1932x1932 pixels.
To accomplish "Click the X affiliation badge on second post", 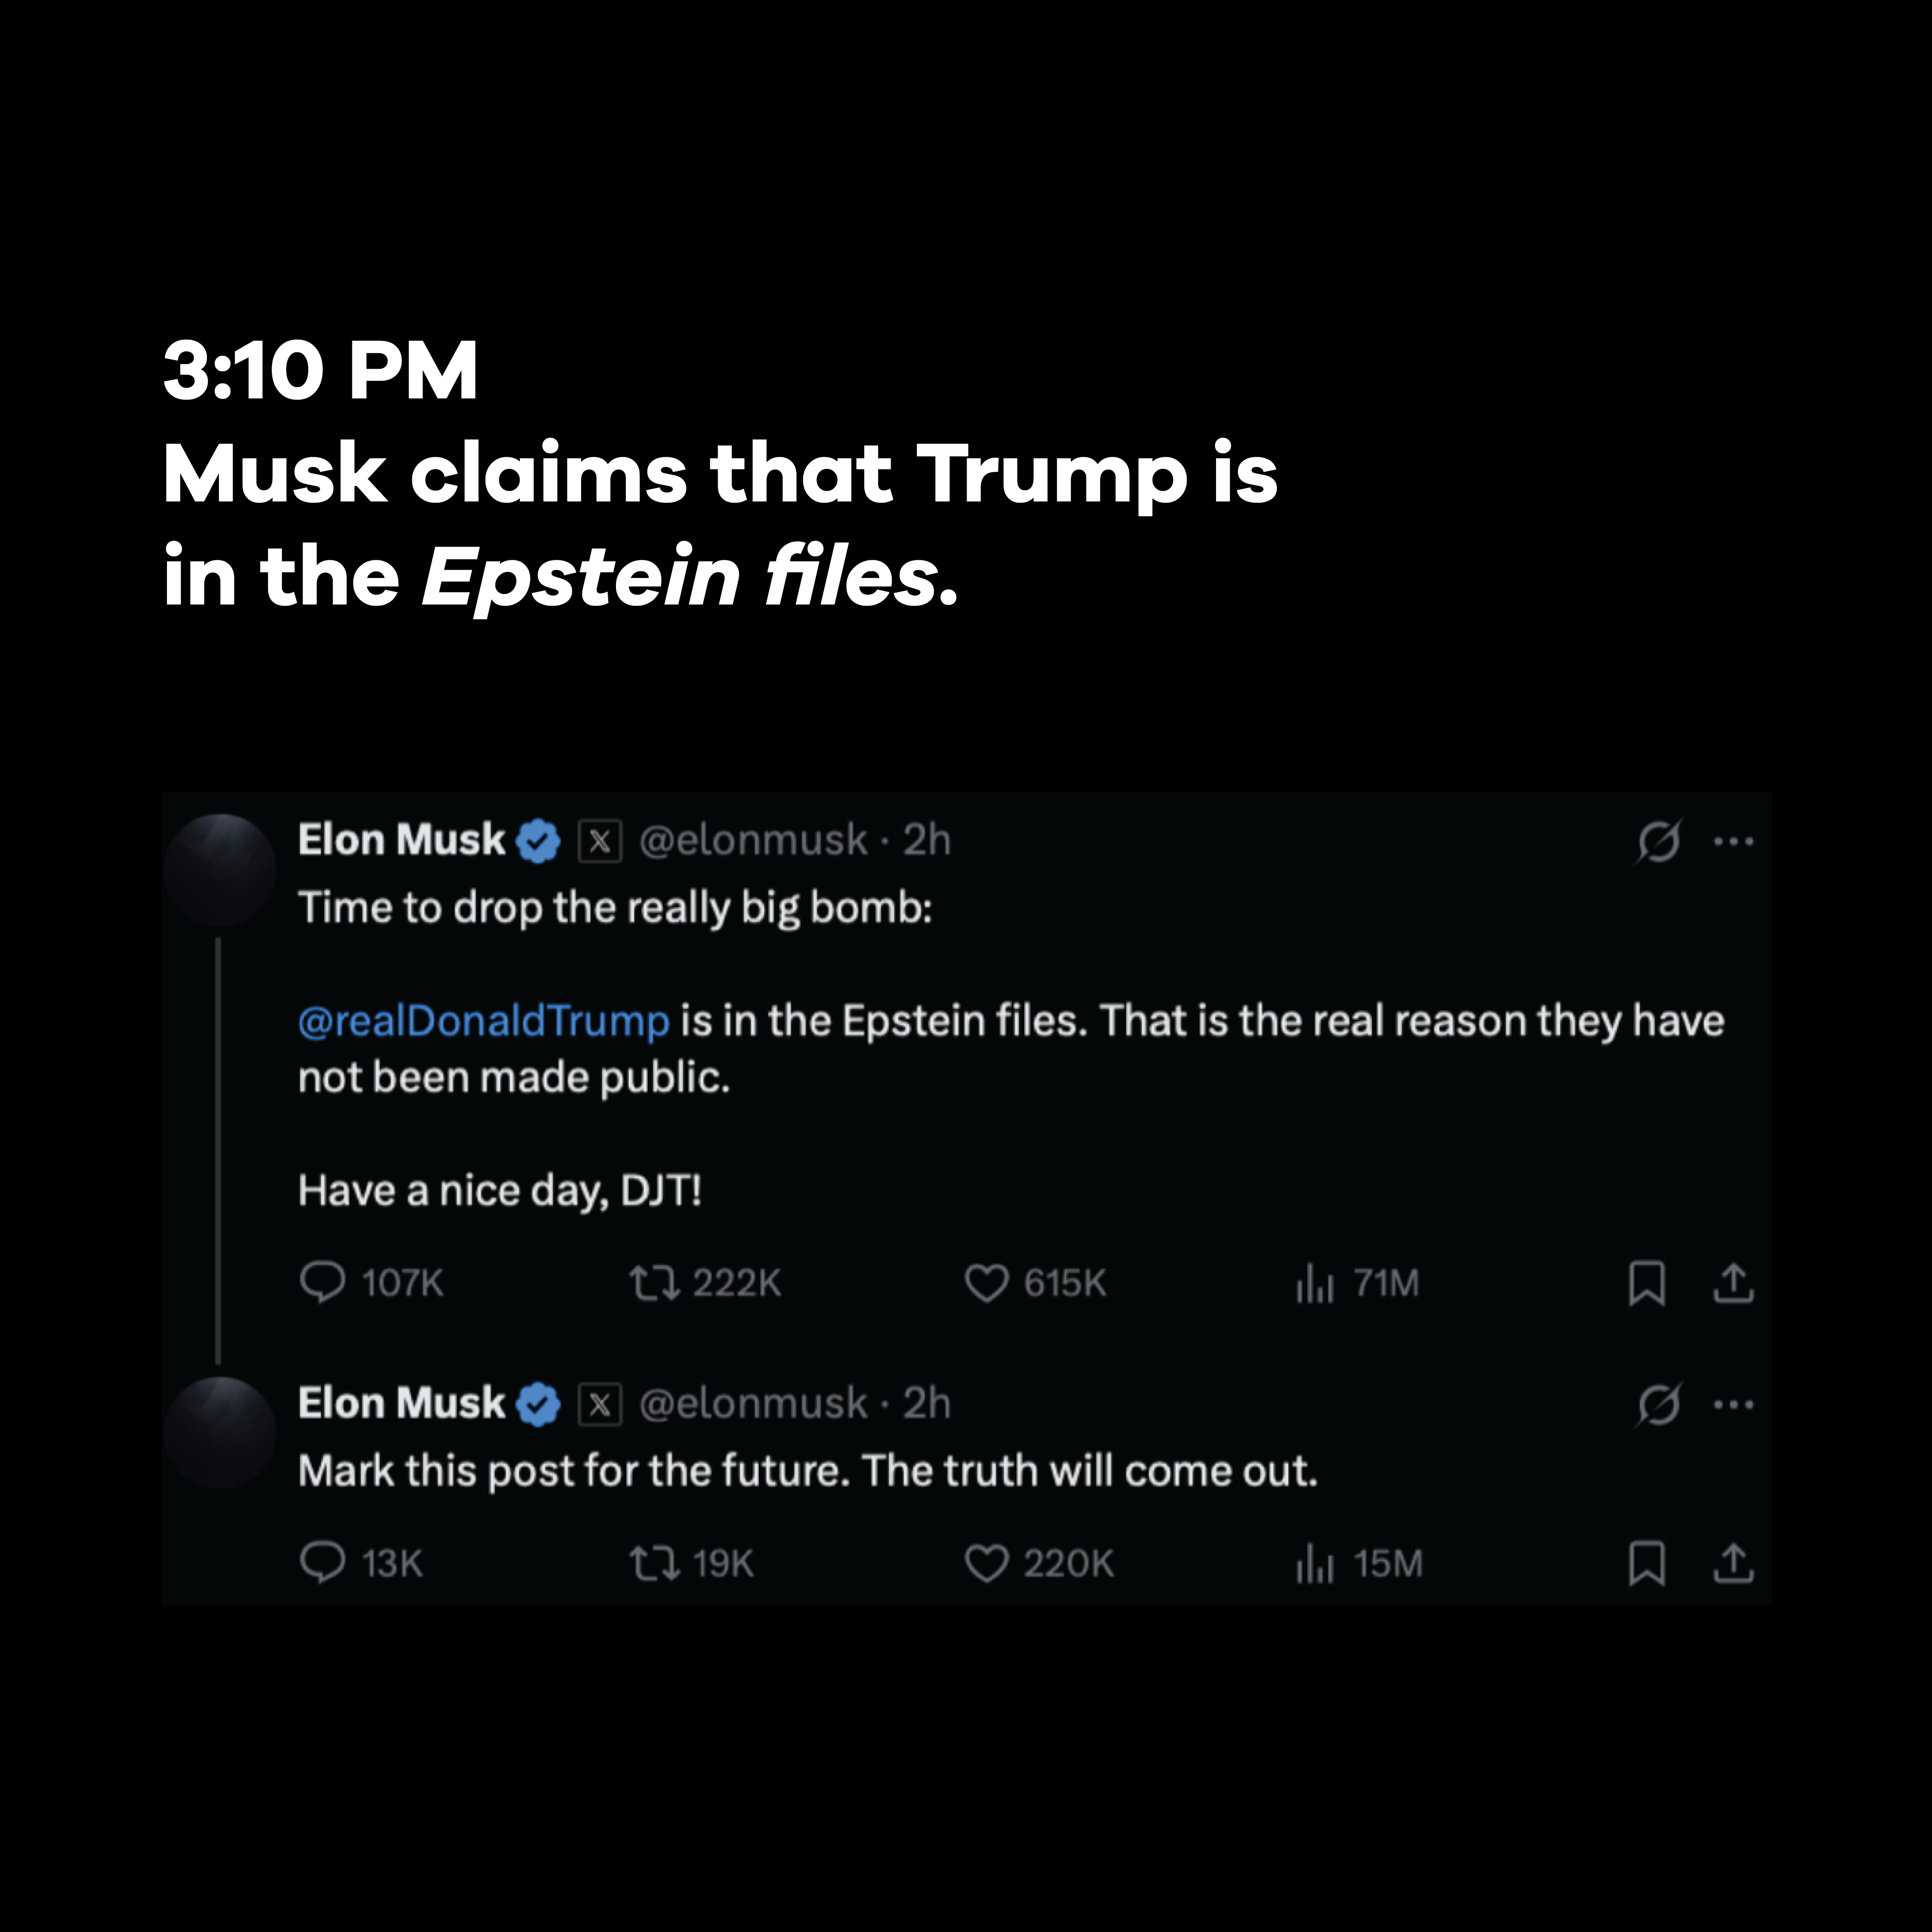I will [600, 1404].
